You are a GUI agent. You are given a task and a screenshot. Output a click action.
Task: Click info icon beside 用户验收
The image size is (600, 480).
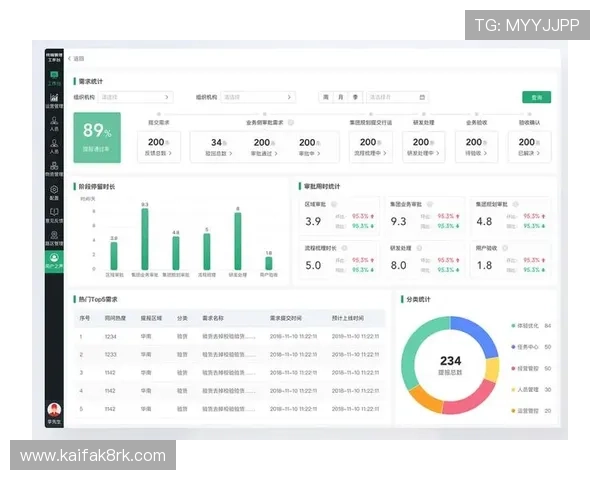point(505,248)
